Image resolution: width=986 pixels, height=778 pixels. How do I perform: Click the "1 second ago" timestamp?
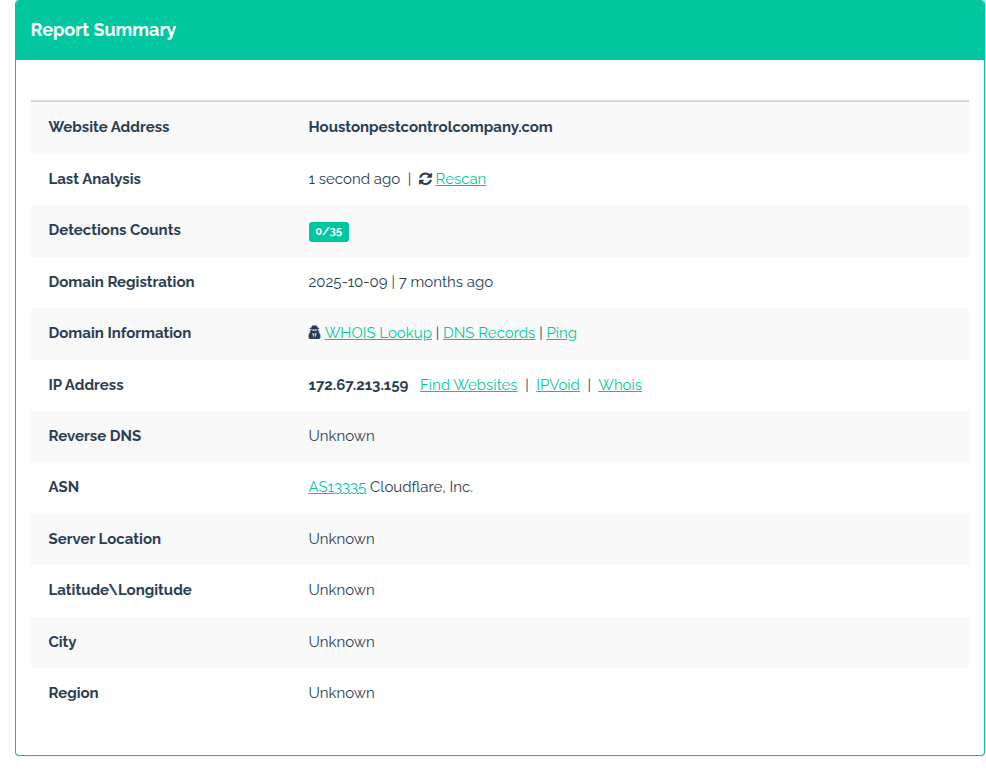[x=354, y=179]
